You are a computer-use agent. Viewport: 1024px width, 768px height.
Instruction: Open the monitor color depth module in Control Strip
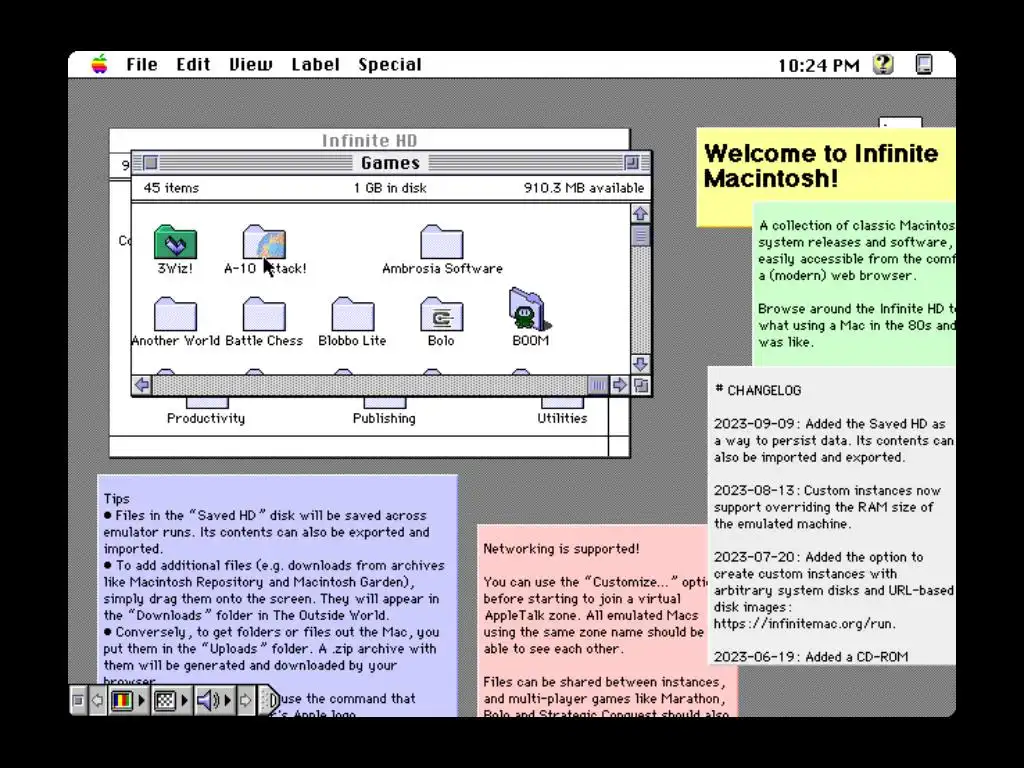click(x=127, y=701)
